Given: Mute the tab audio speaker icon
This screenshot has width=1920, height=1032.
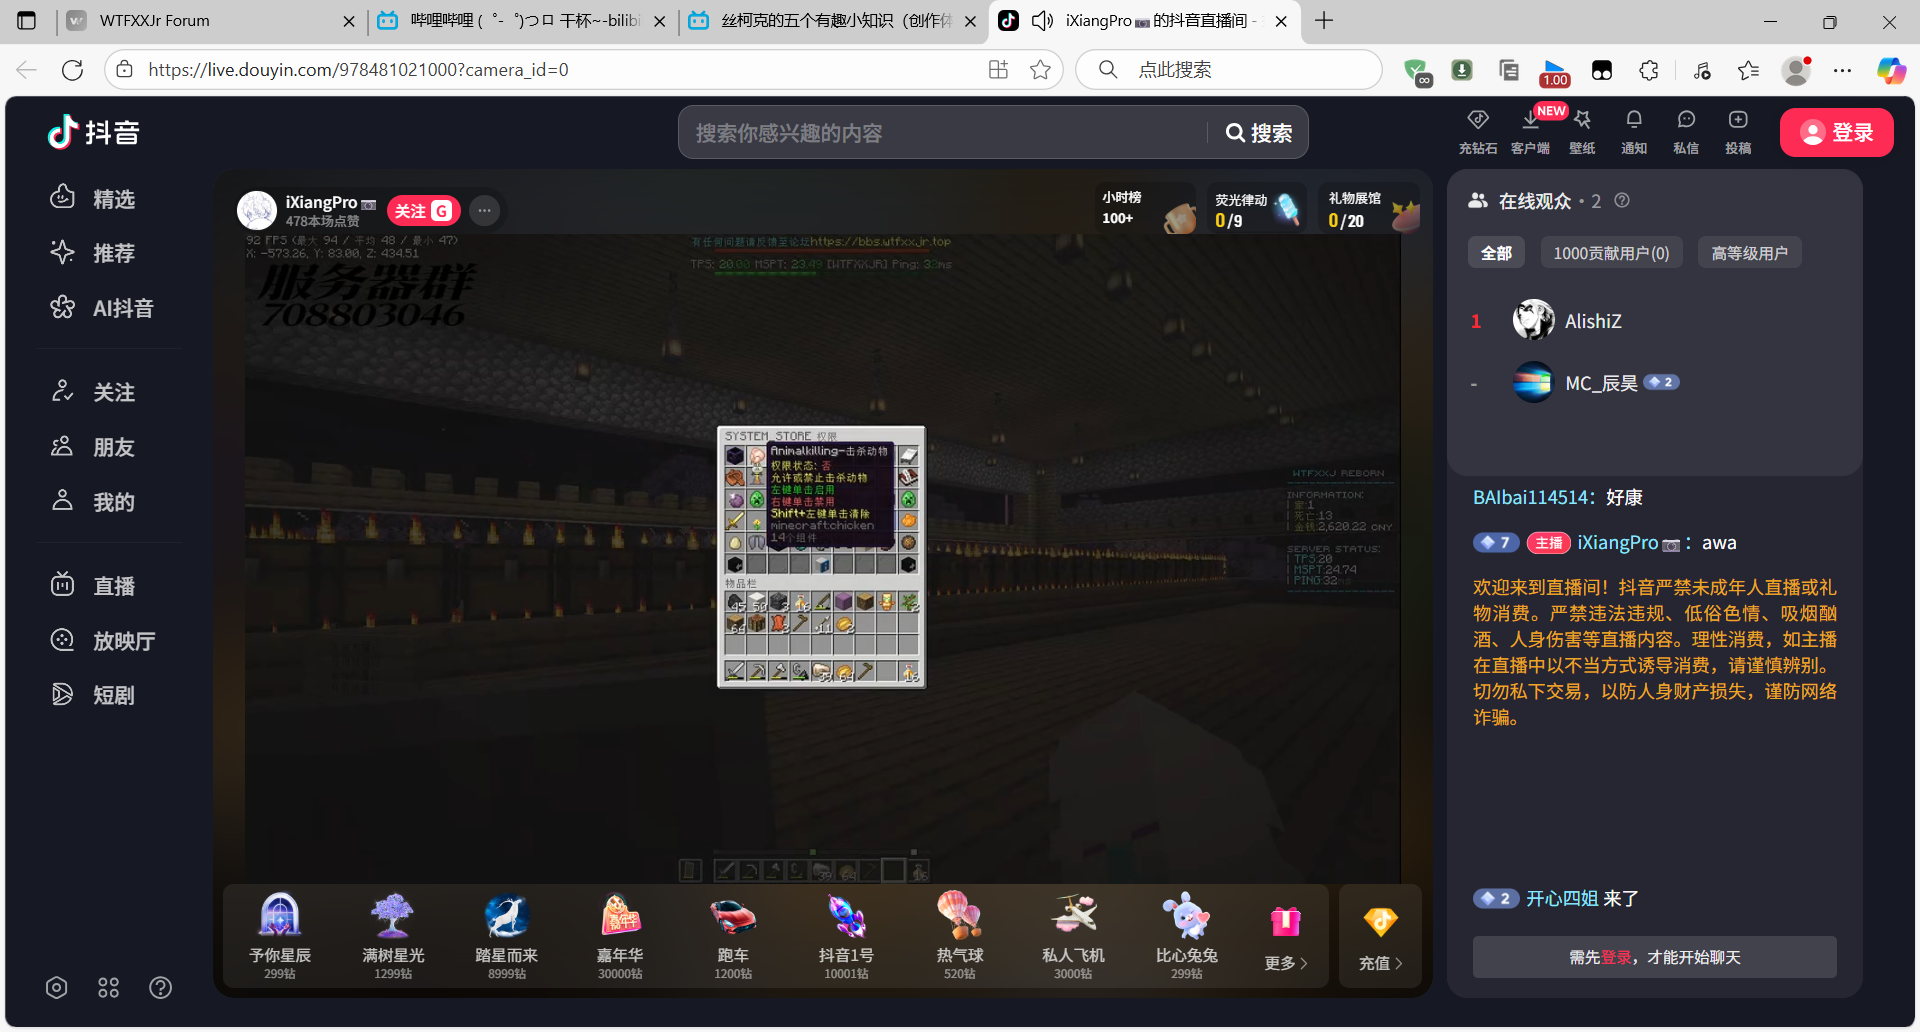Looking at the screenshot, I should (x=1042, y=21).
